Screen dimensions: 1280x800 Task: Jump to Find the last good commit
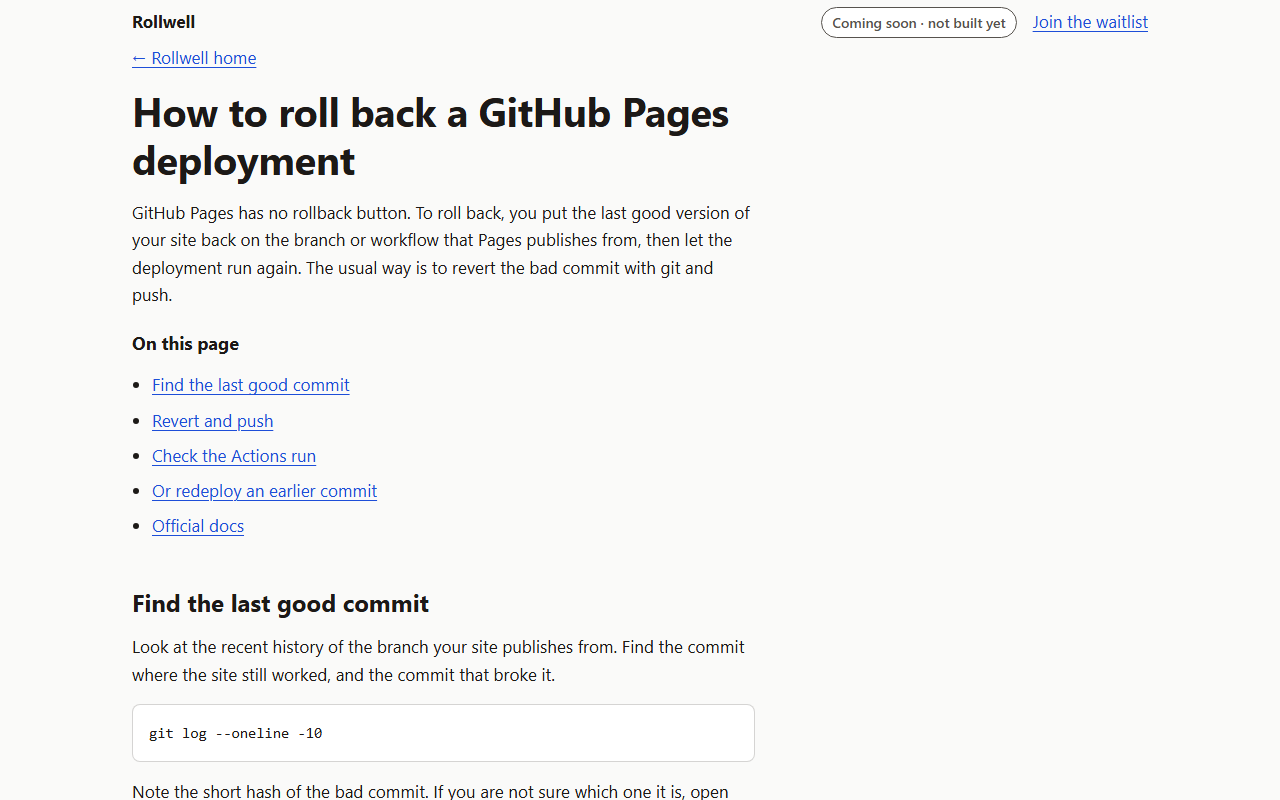[251, 385]
